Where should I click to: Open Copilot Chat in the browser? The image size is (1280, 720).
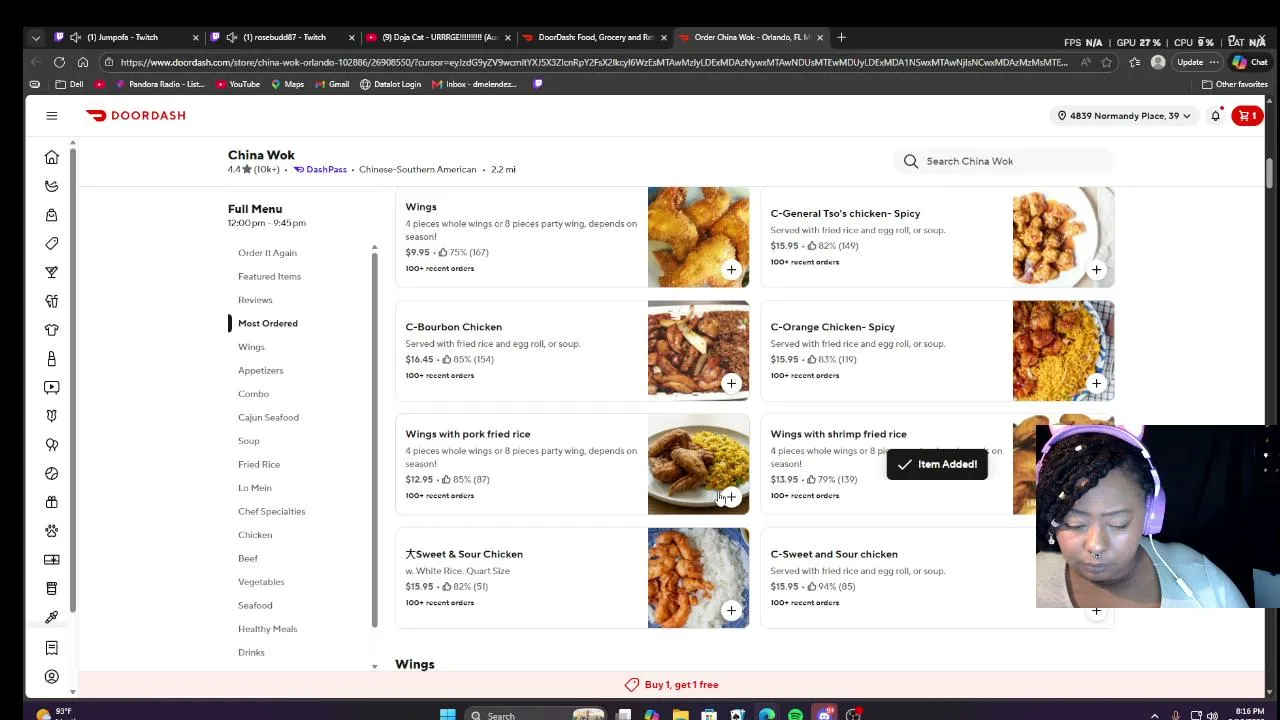pyautogui.click(x=1250, y=62)
